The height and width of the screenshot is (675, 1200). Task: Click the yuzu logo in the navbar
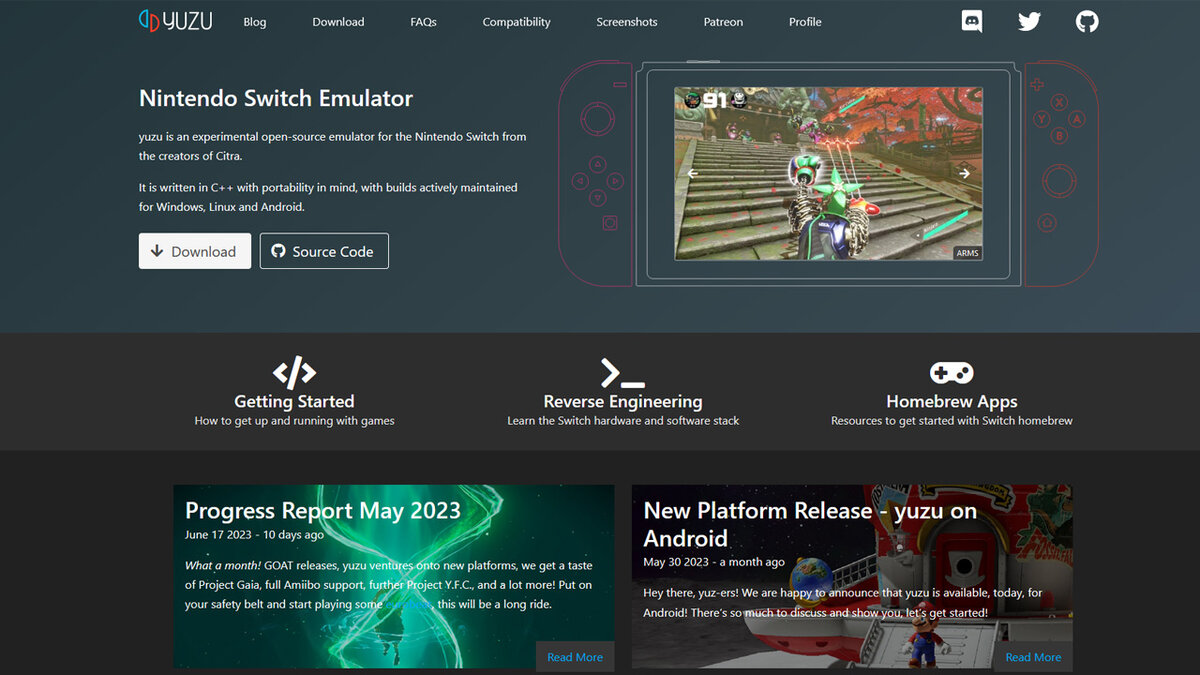click(175, 21)
